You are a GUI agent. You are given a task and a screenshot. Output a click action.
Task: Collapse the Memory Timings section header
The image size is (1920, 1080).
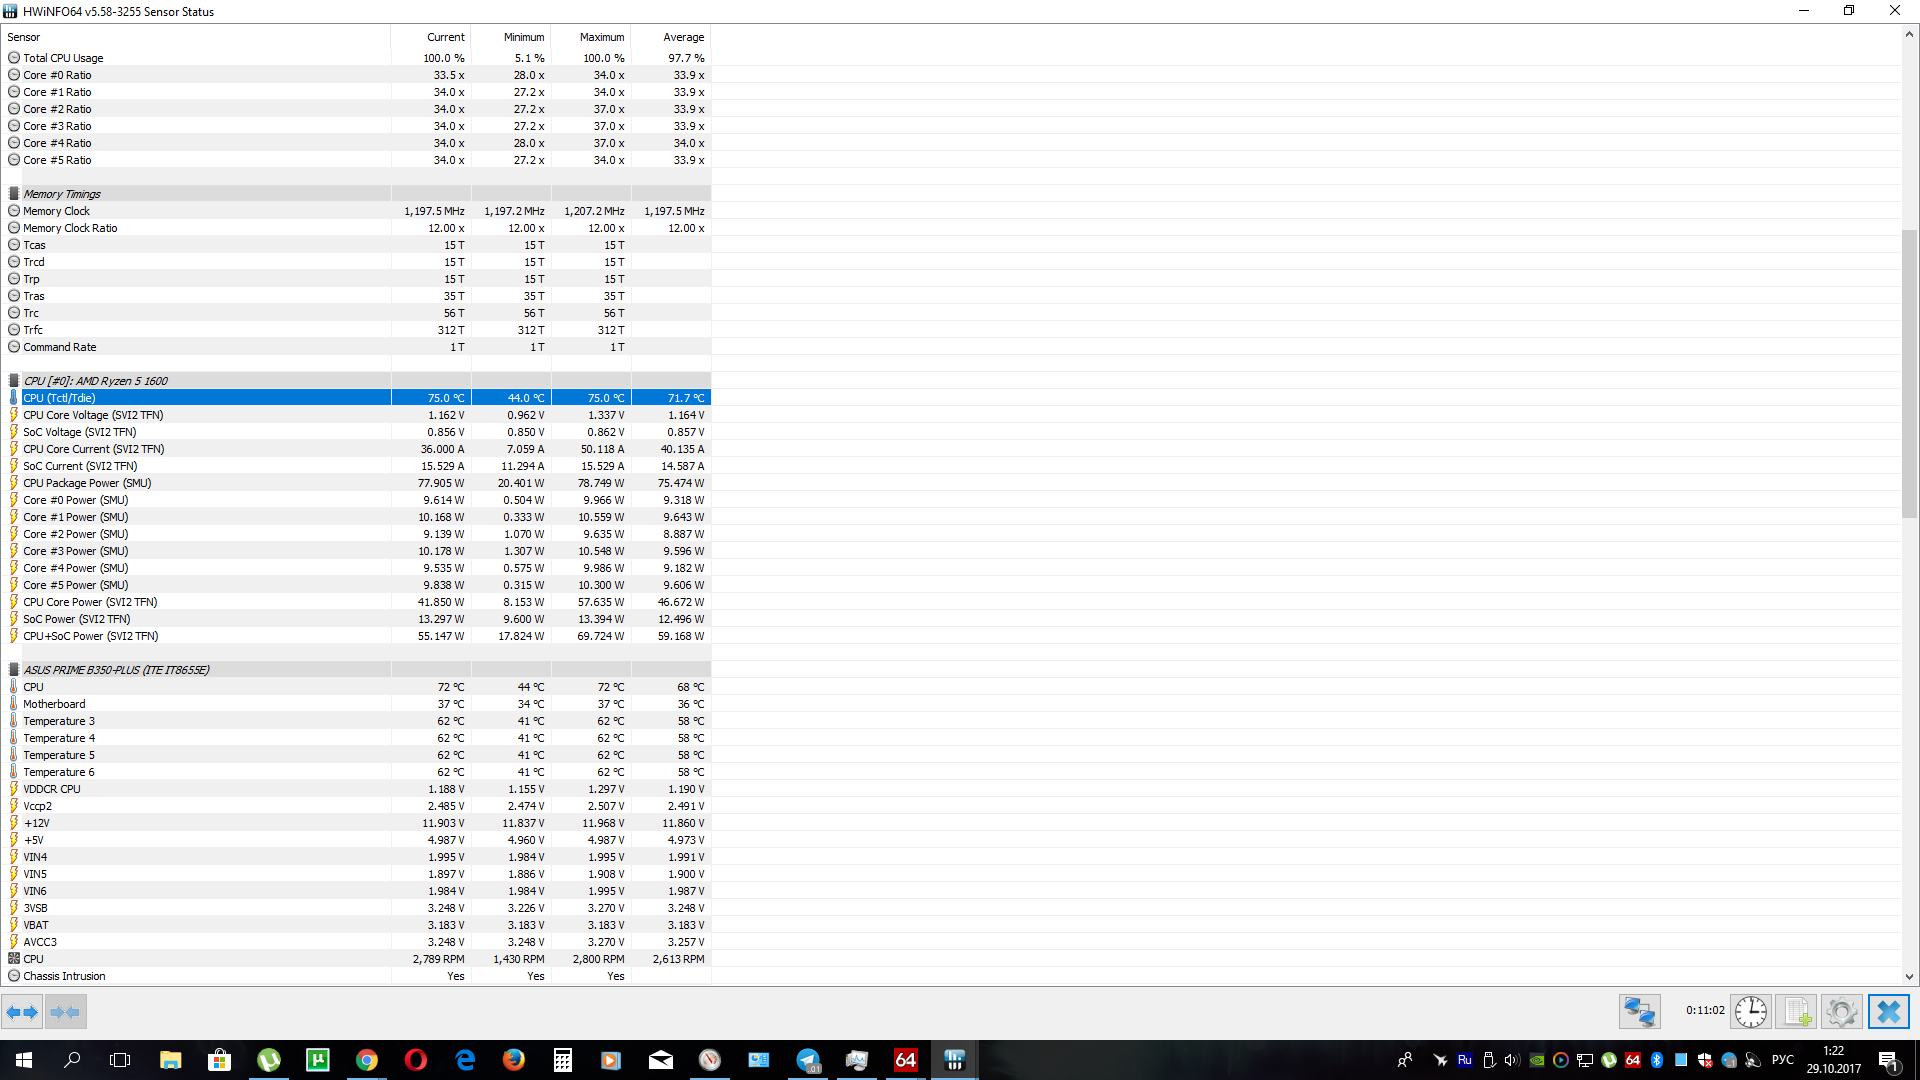point(62,194)
